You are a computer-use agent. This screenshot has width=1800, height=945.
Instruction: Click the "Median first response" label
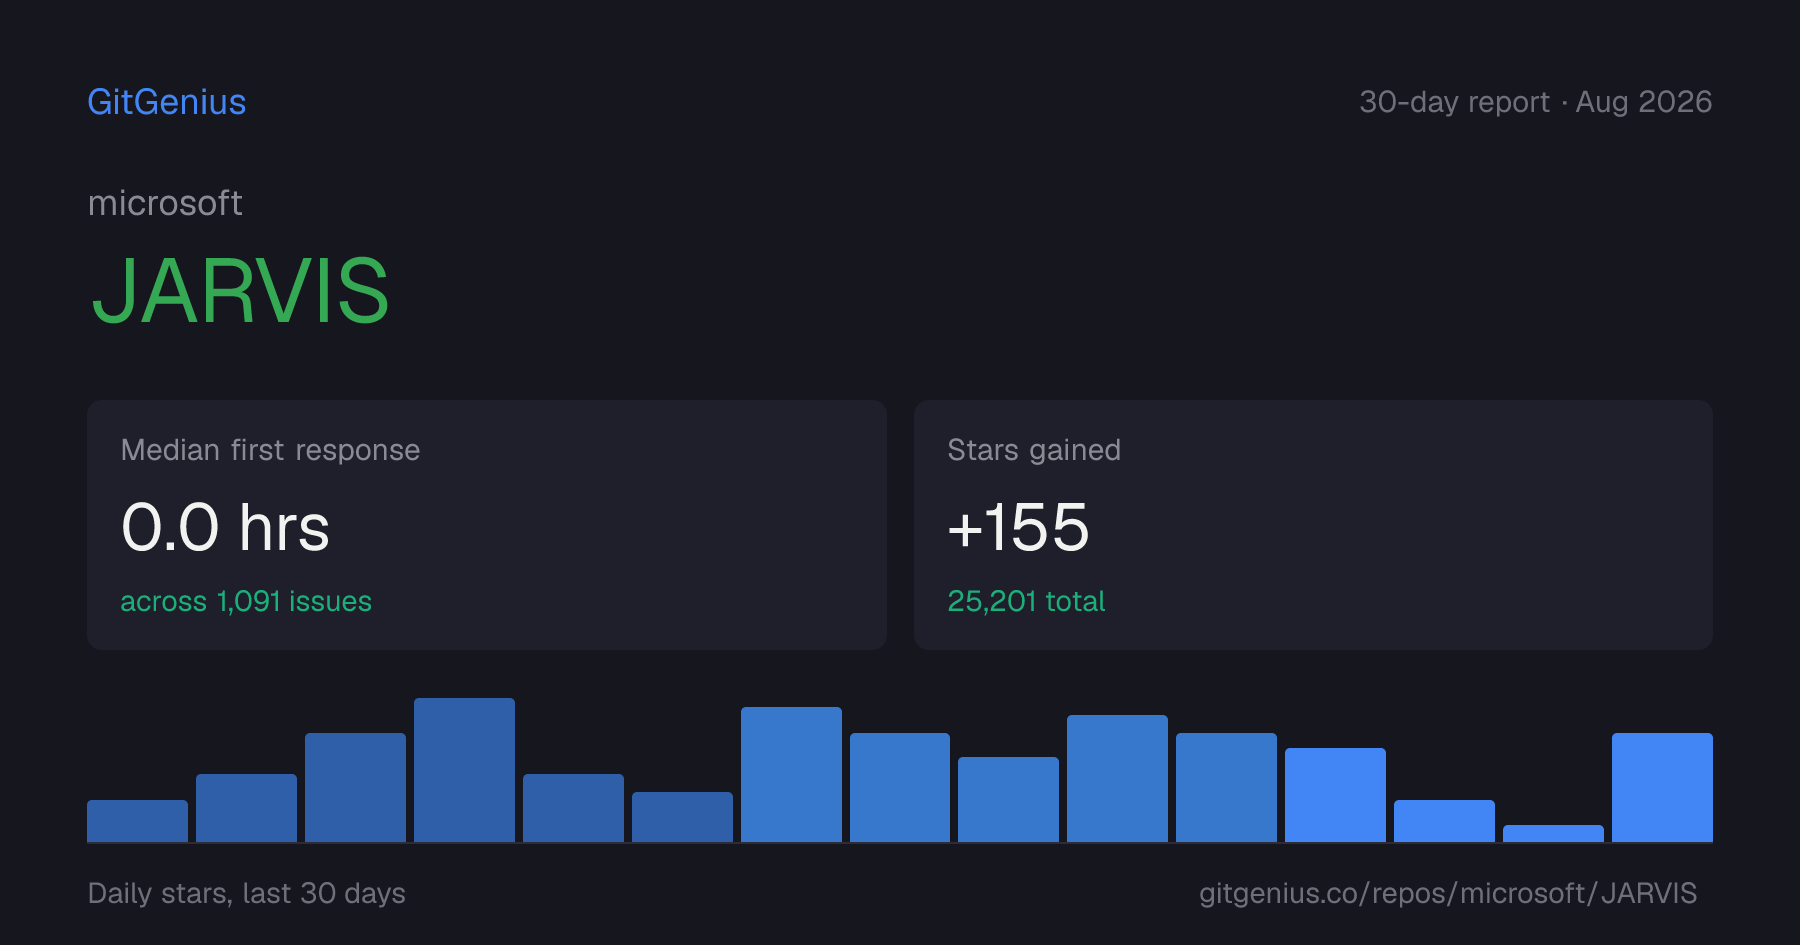tap(270, 450)
